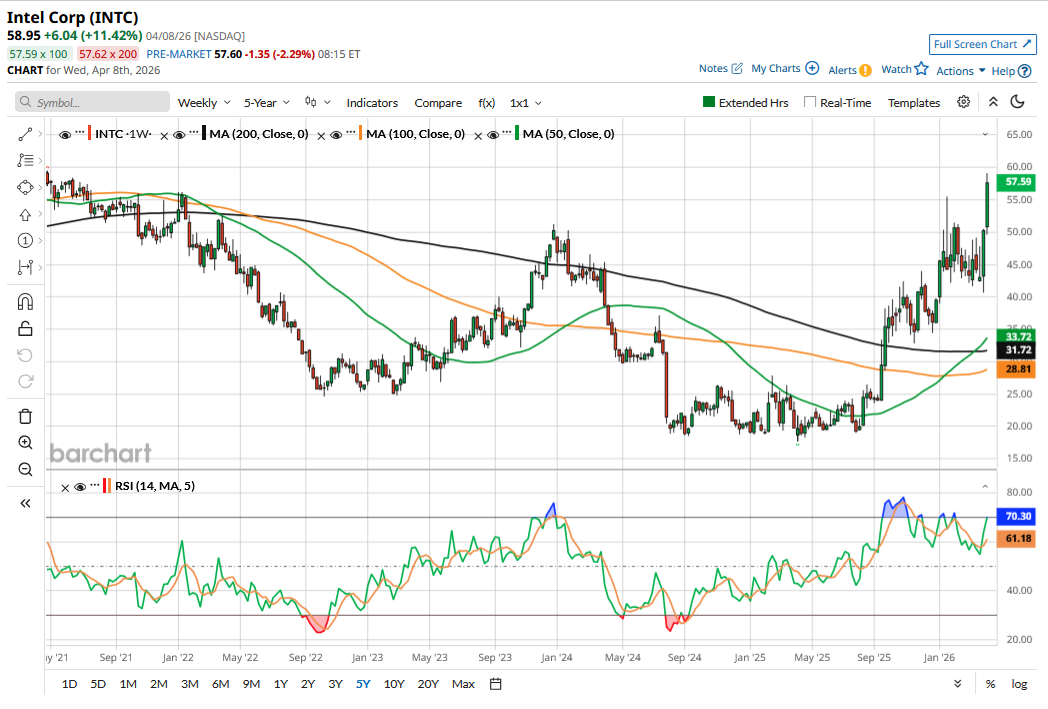
Task: Click the lock drawings icon
Action: pos(25,328)
